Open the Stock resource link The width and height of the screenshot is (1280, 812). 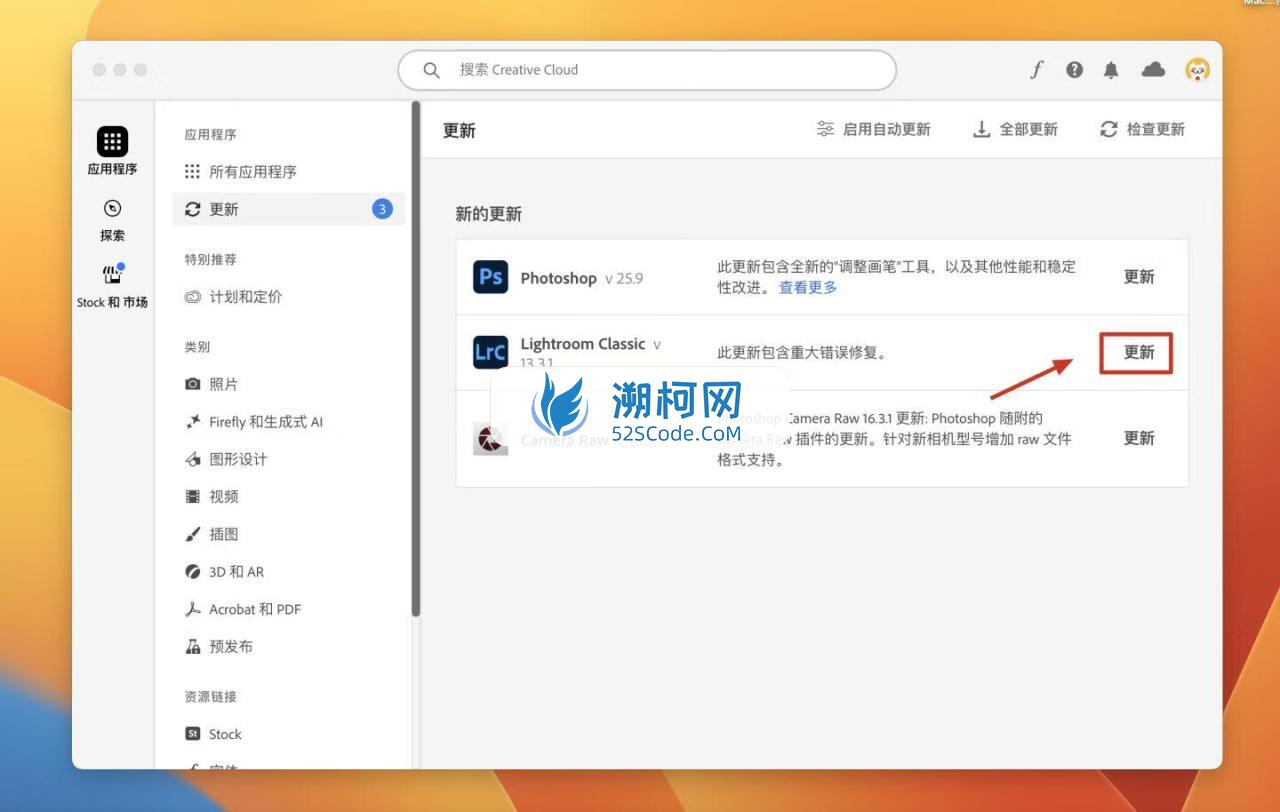pyautogui.click(x=288, y=734)
